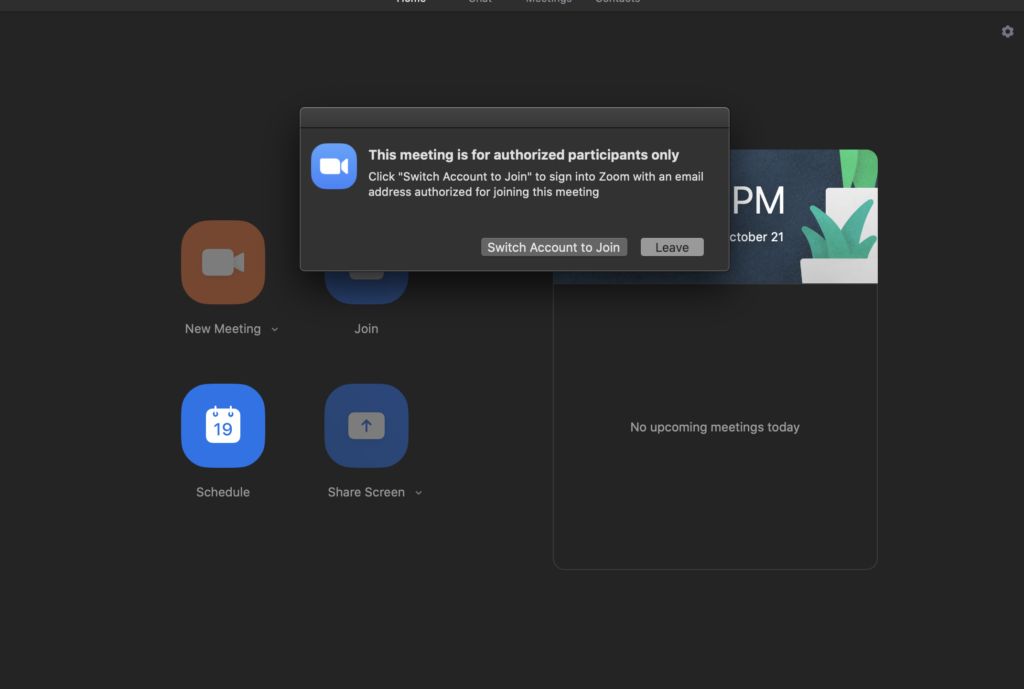Screen dimensions: 1024x689
Task: Click the Schedule label
Action: 223,492
